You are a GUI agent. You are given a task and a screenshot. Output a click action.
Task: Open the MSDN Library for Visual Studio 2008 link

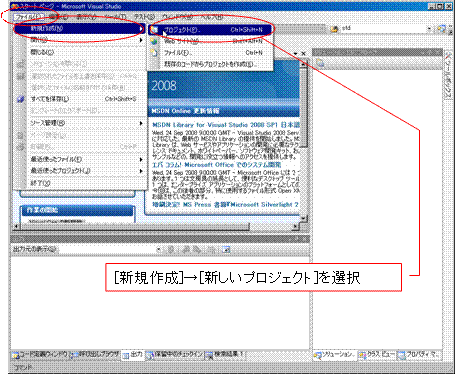(x=226, y=125)
